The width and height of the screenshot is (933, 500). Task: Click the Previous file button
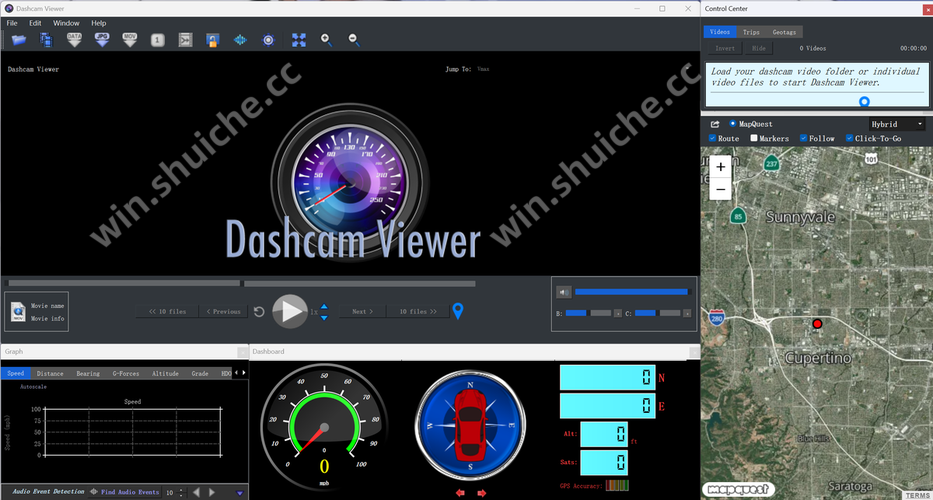tap(223, 311)
